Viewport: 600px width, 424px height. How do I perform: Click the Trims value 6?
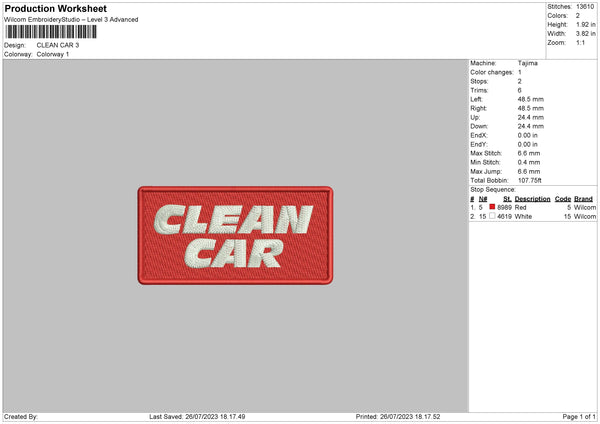(520, 90)
